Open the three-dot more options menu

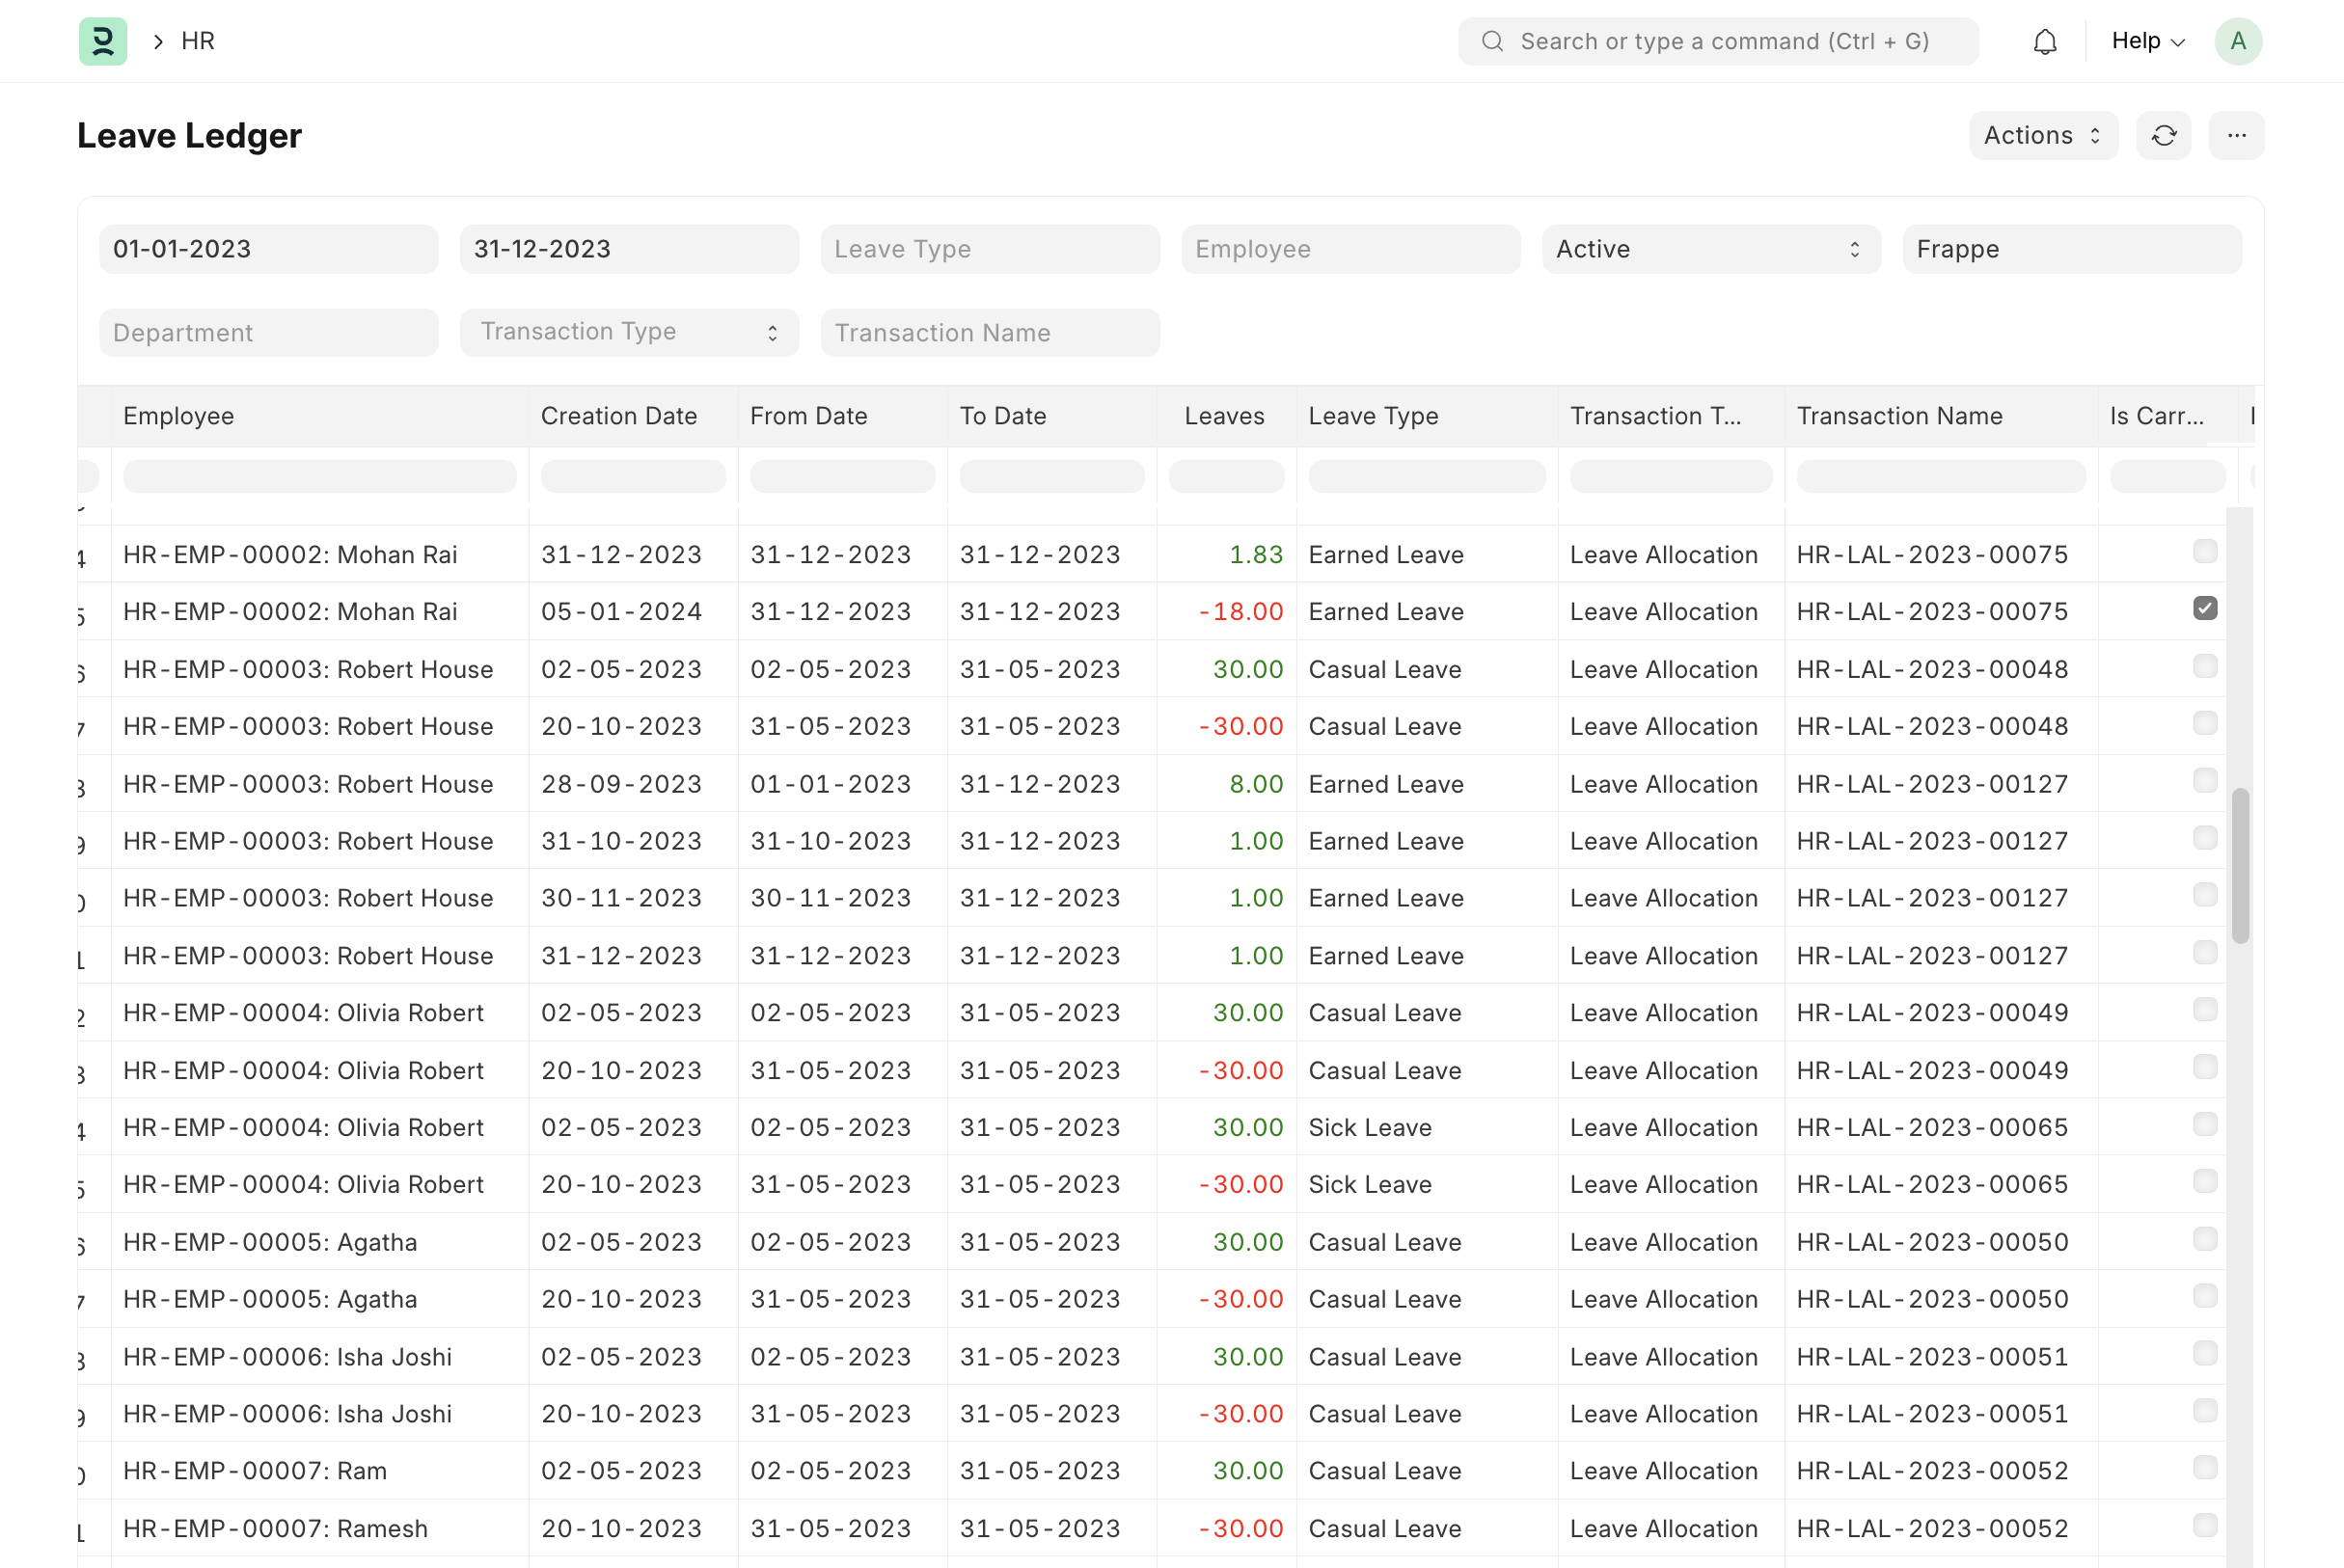(2237, 135)
